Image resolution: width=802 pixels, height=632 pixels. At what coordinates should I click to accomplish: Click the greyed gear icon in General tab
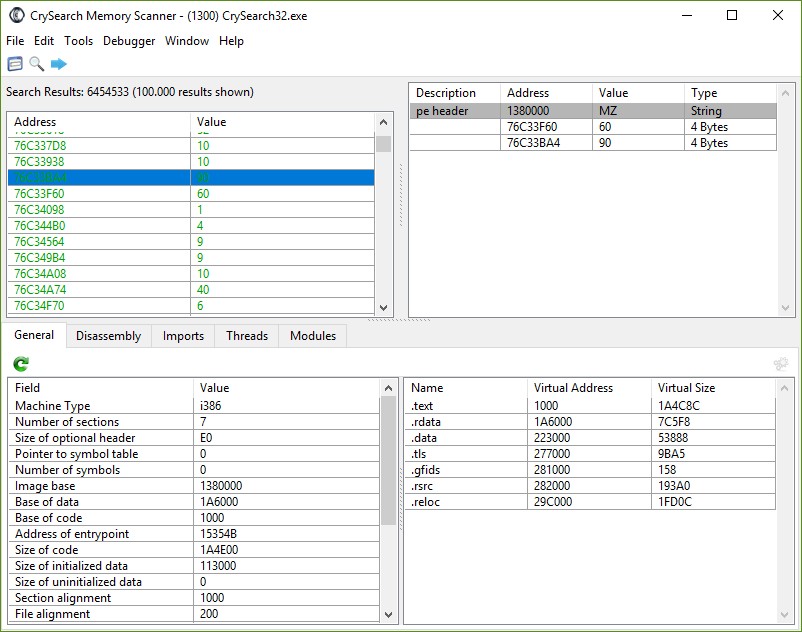[x=781, y=364]
